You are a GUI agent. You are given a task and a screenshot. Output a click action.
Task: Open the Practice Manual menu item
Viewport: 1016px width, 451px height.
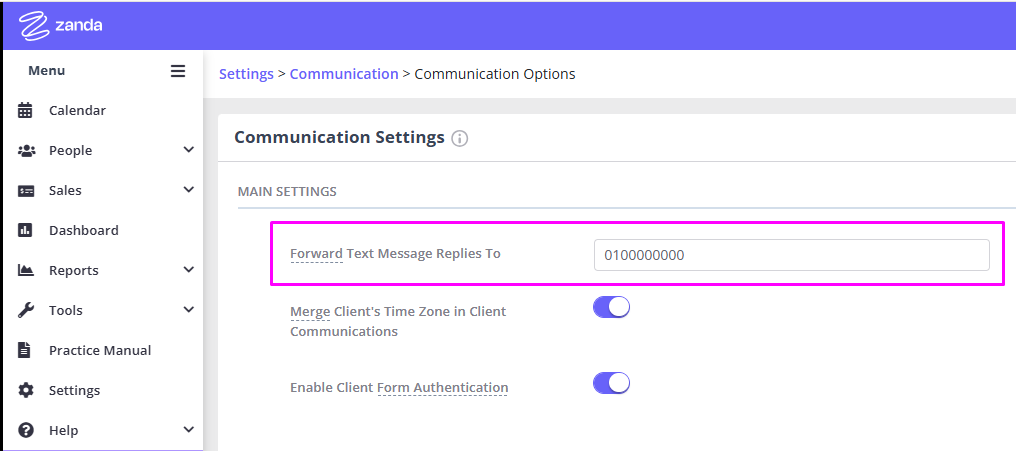point(101,351)
